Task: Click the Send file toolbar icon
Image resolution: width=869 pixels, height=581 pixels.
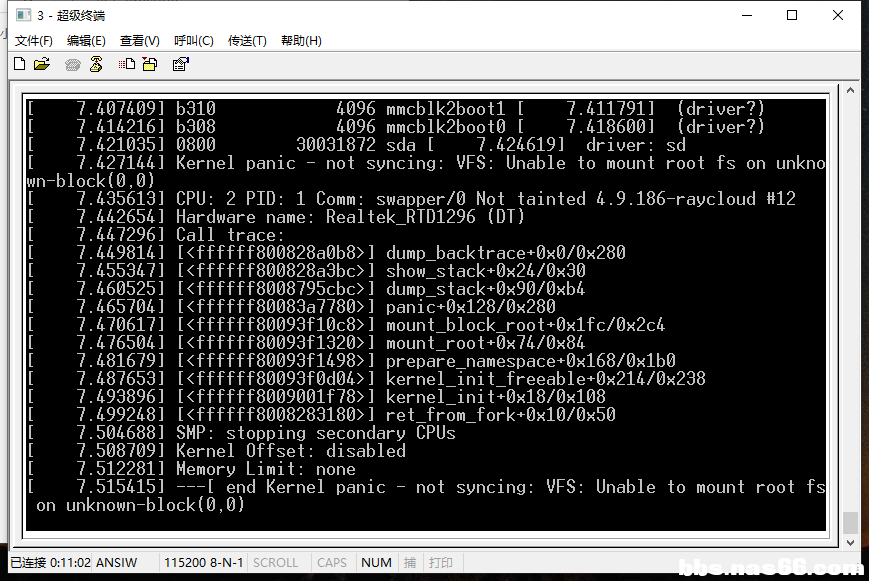Action: pos(127,64)
